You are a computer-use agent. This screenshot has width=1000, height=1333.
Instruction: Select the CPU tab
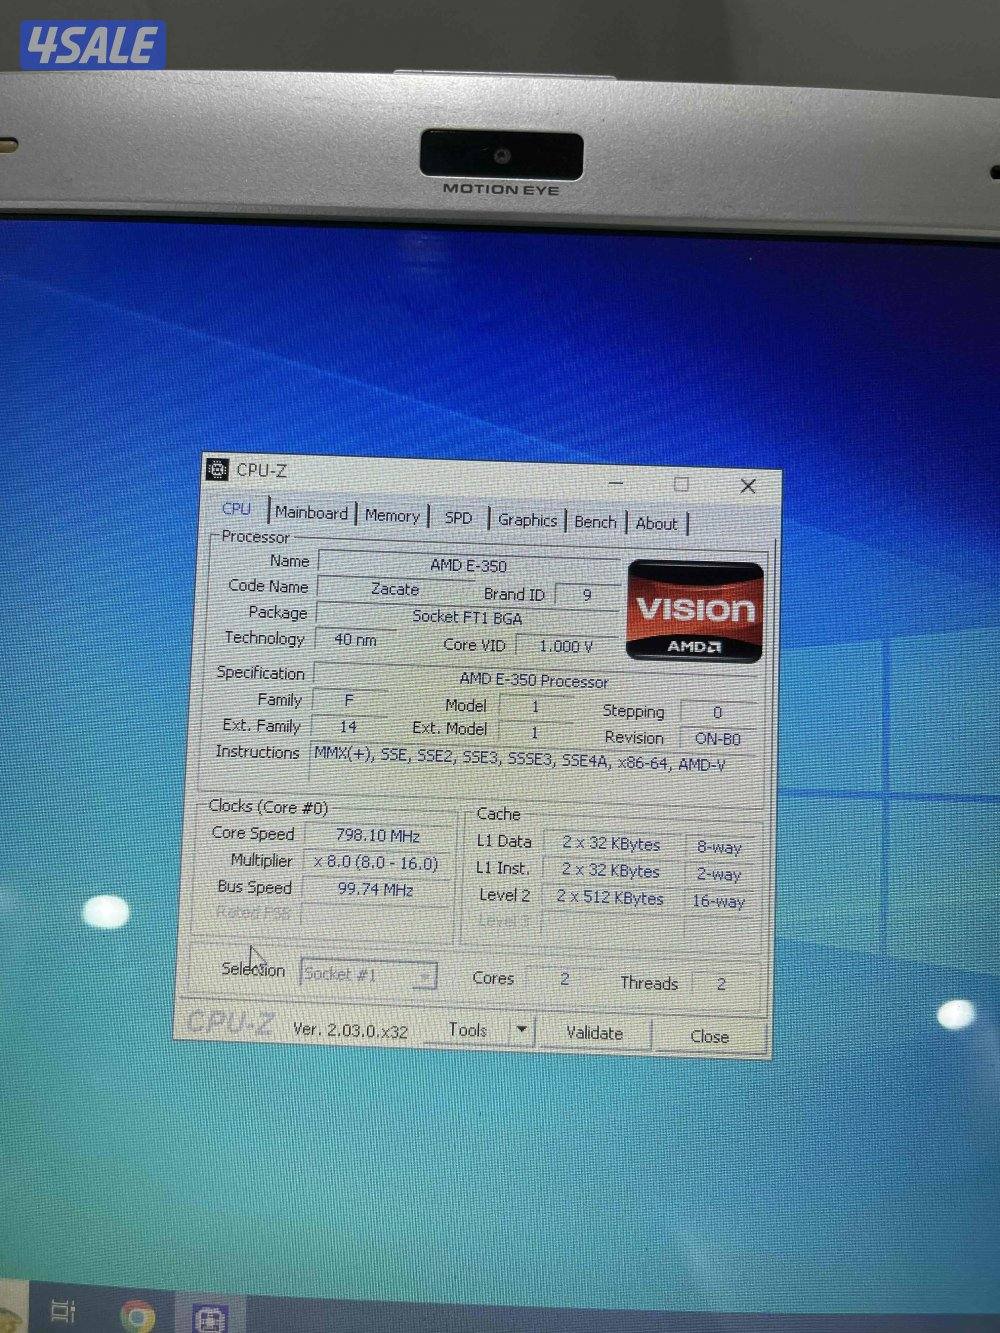coord(236,508)
